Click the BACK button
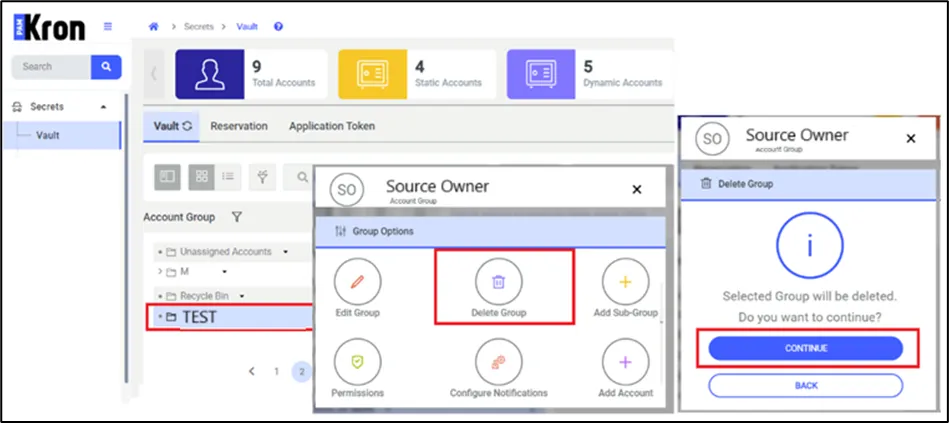 [x=806, y=385]
